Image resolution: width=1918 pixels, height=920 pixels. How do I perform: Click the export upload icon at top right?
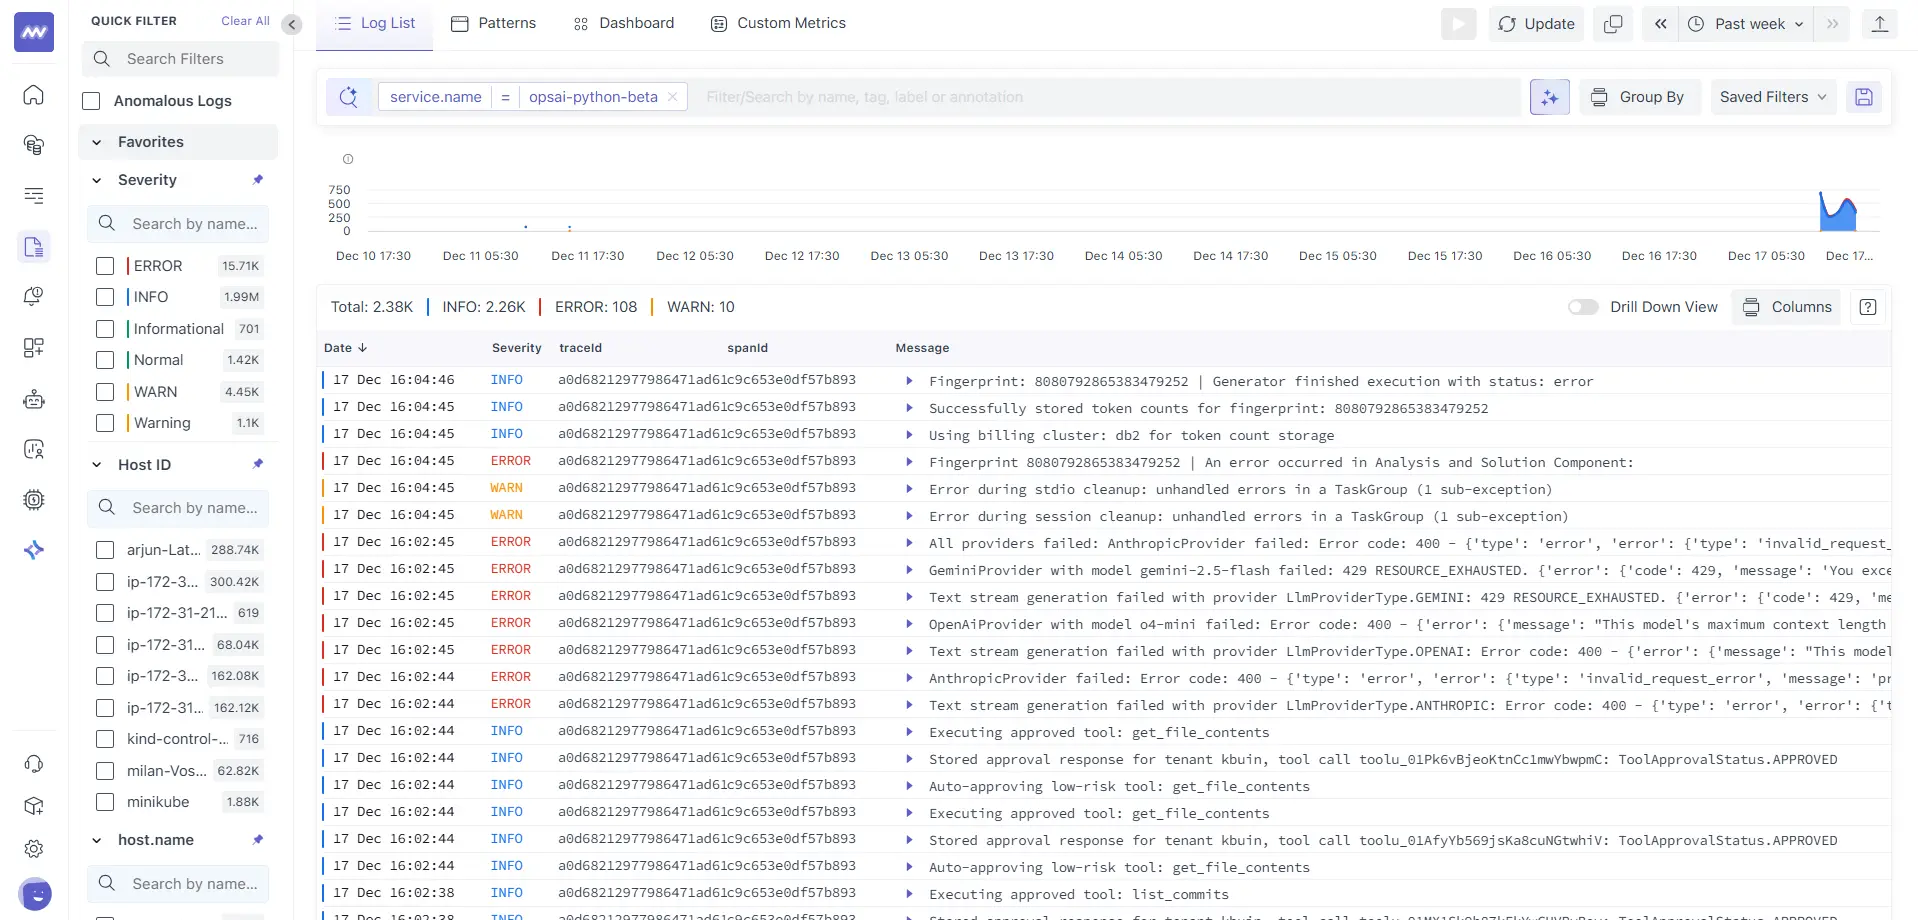tap(1879, 24)
